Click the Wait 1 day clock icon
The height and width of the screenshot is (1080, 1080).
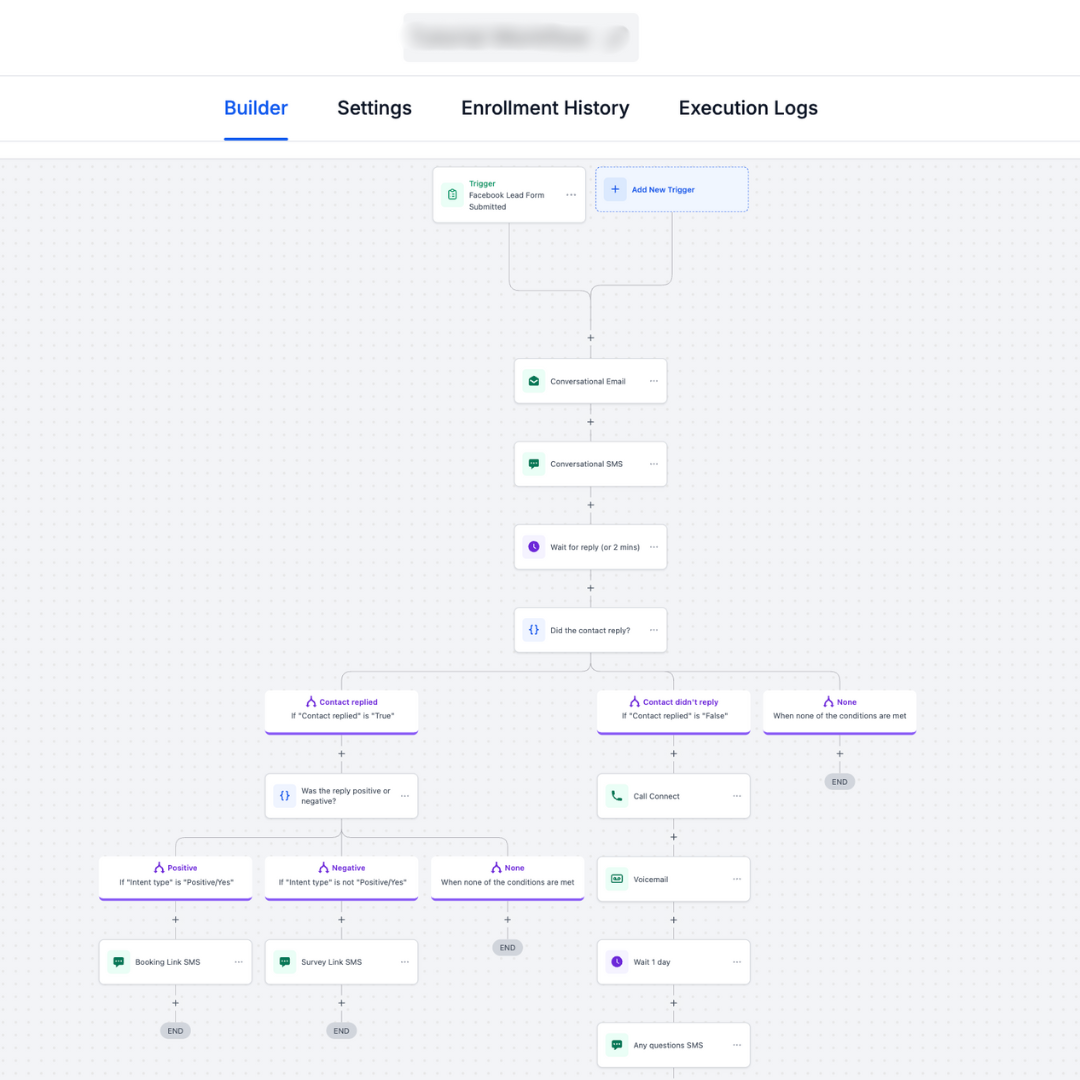coord(617,962)
